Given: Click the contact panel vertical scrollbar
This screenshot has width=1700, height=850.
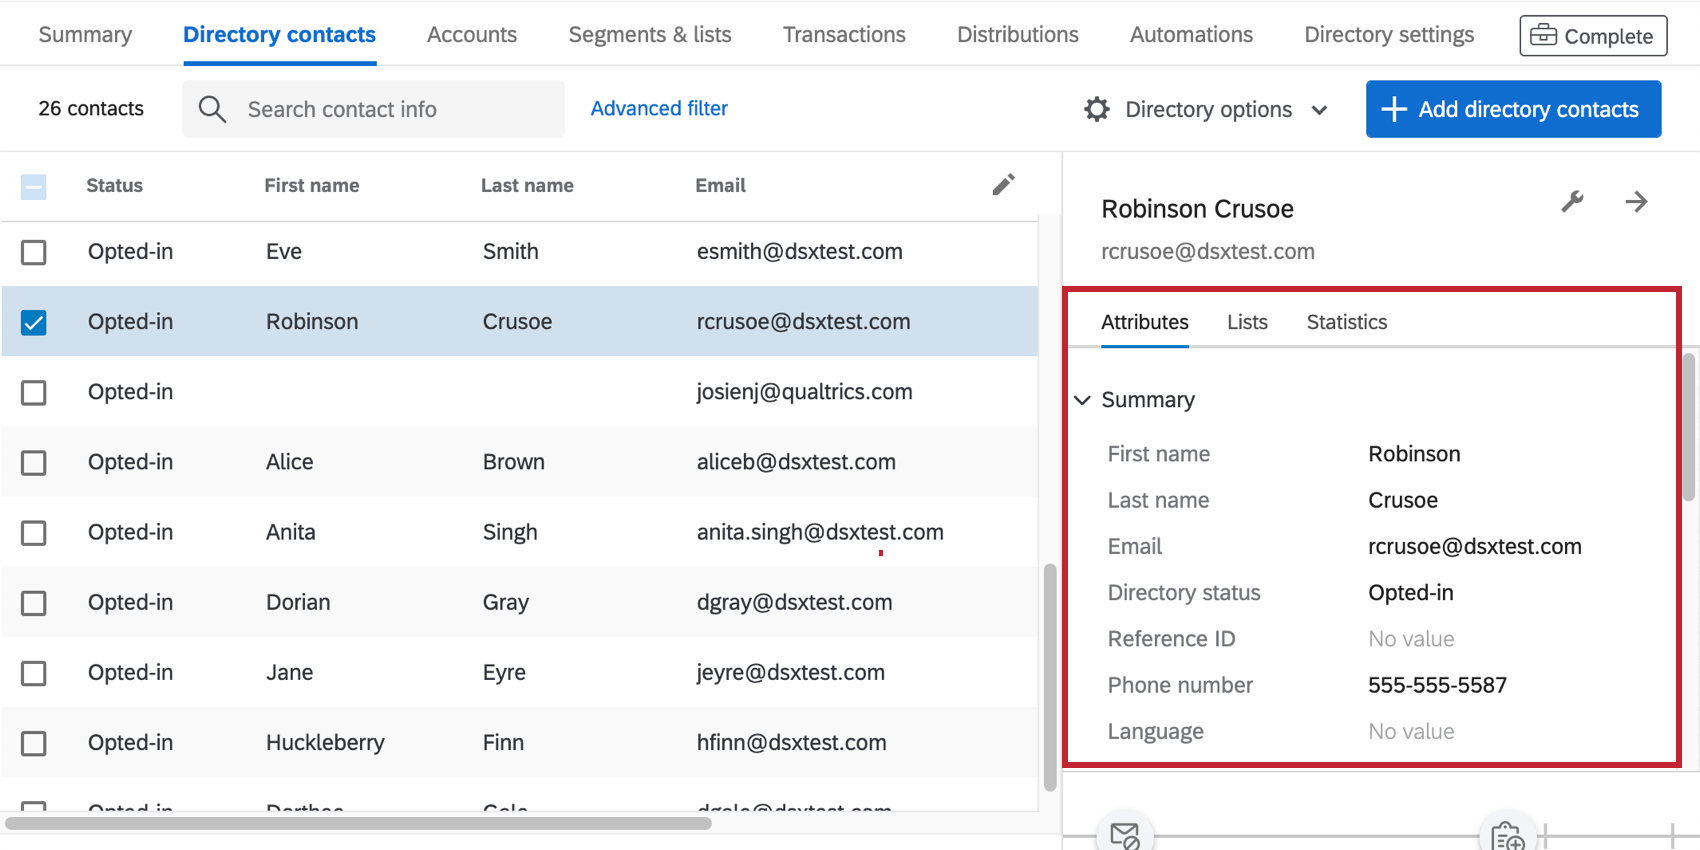Looking at the screenshot, I should point(1689,426).
